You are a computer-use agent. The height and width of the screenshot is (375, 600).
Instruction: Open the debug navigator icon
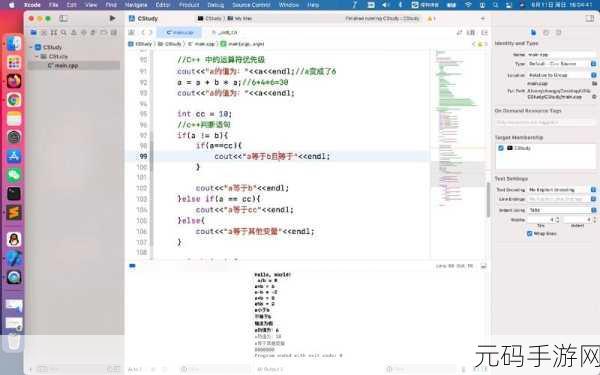pos(93,33)
